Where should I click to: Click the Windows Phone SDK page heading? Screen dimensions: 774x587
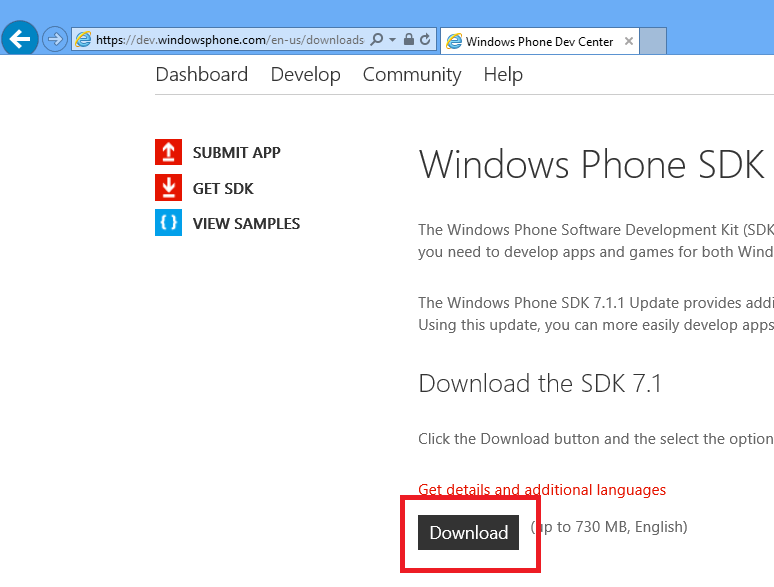point(591,164)
